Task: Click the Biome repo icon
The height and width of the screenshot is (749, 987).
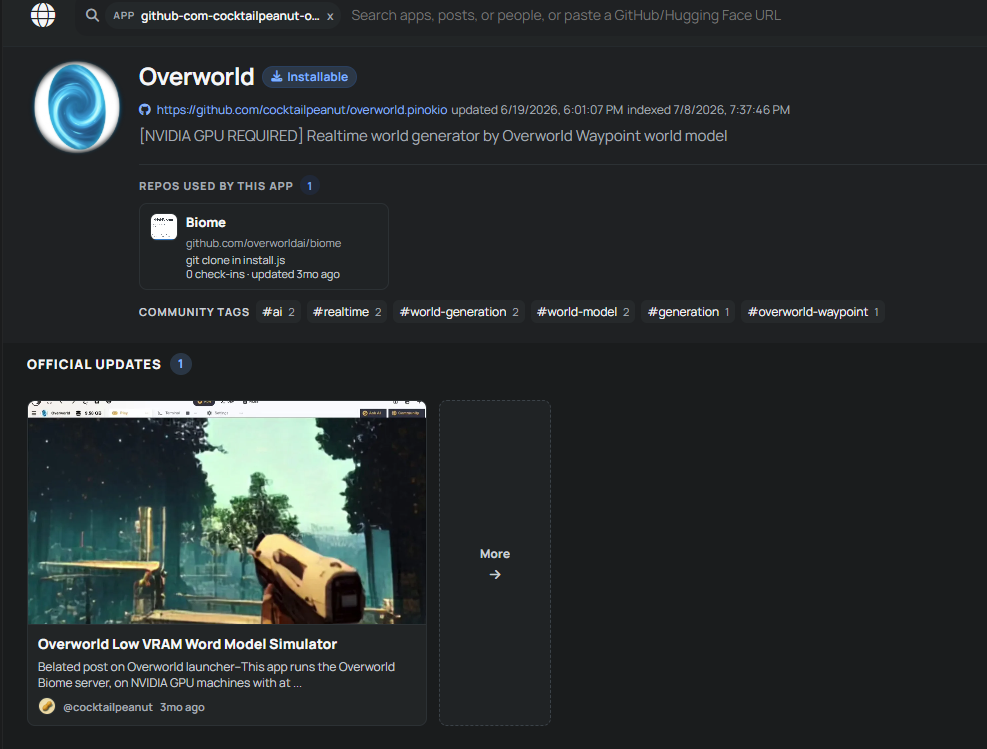Action: [164, 227]
